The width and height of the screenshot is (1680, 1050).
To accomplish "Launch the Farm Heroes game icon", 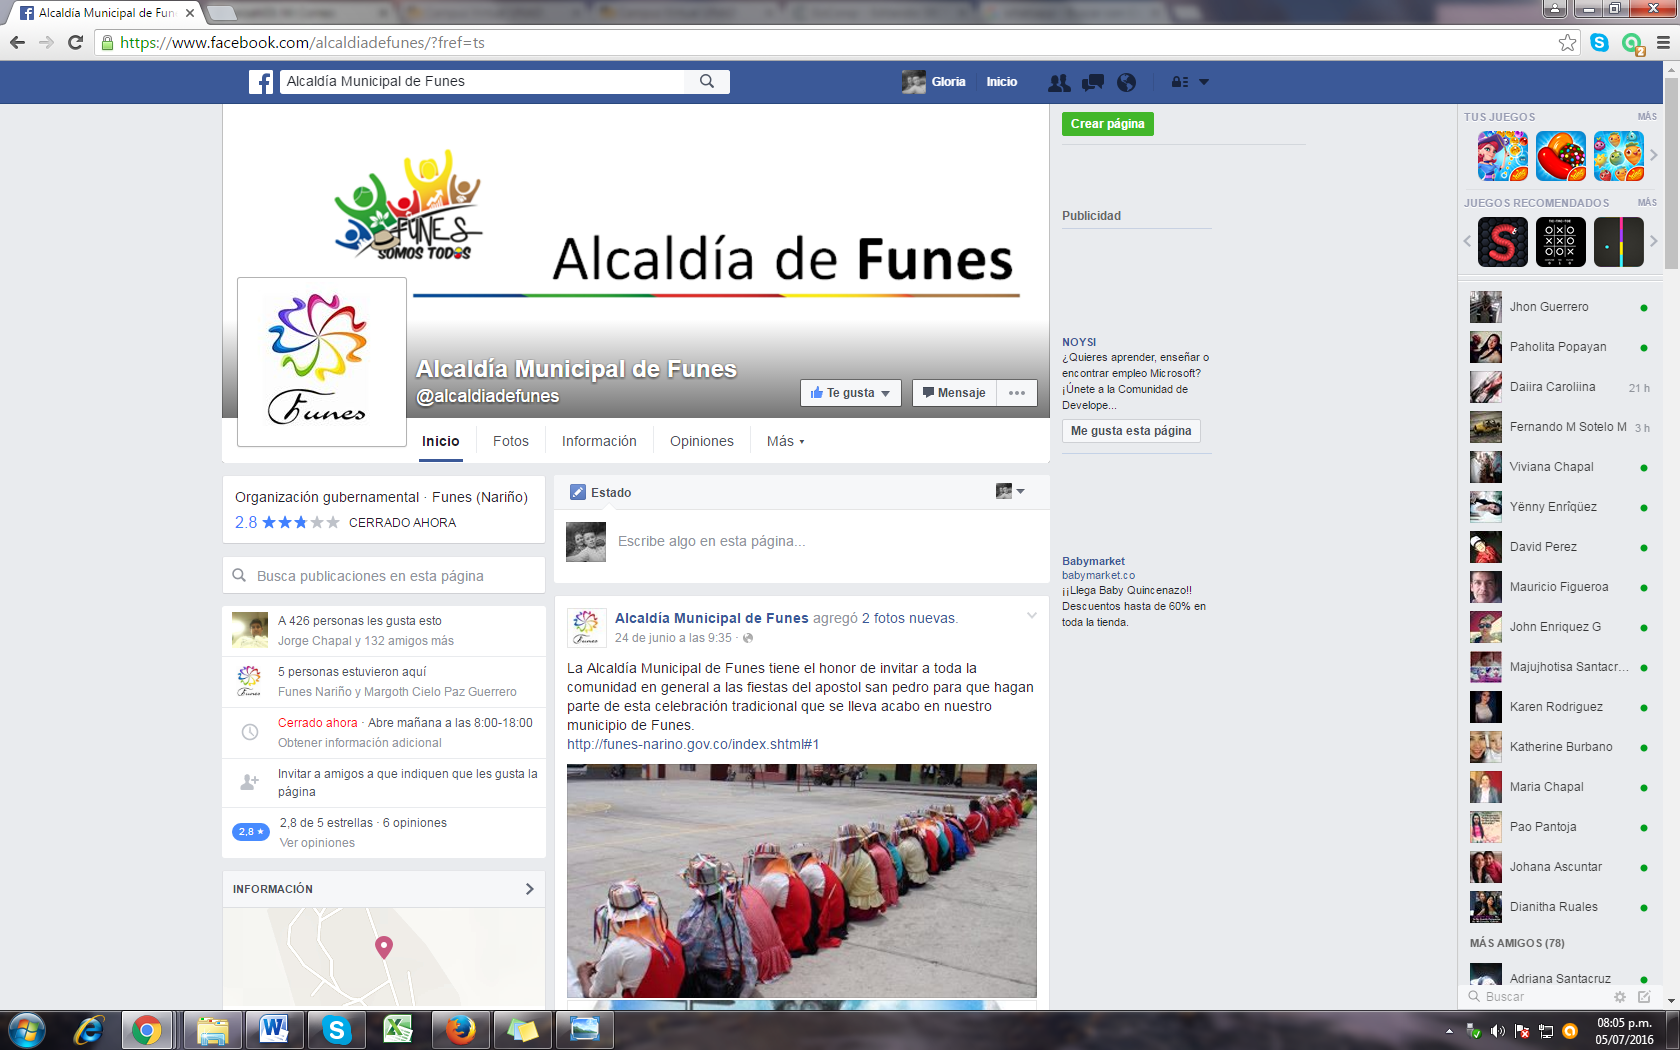I will [x=1619, y=156].
